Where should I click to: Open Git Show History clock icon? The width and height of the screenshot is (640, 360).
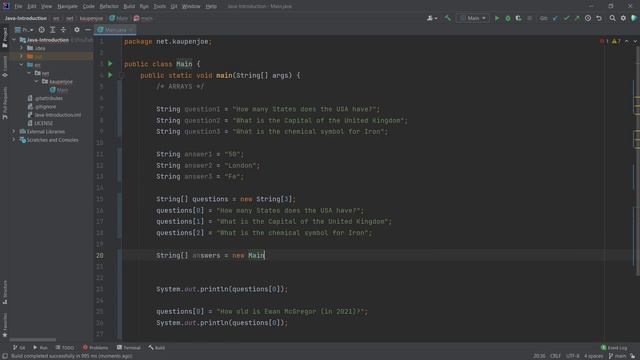coord(588,18)
